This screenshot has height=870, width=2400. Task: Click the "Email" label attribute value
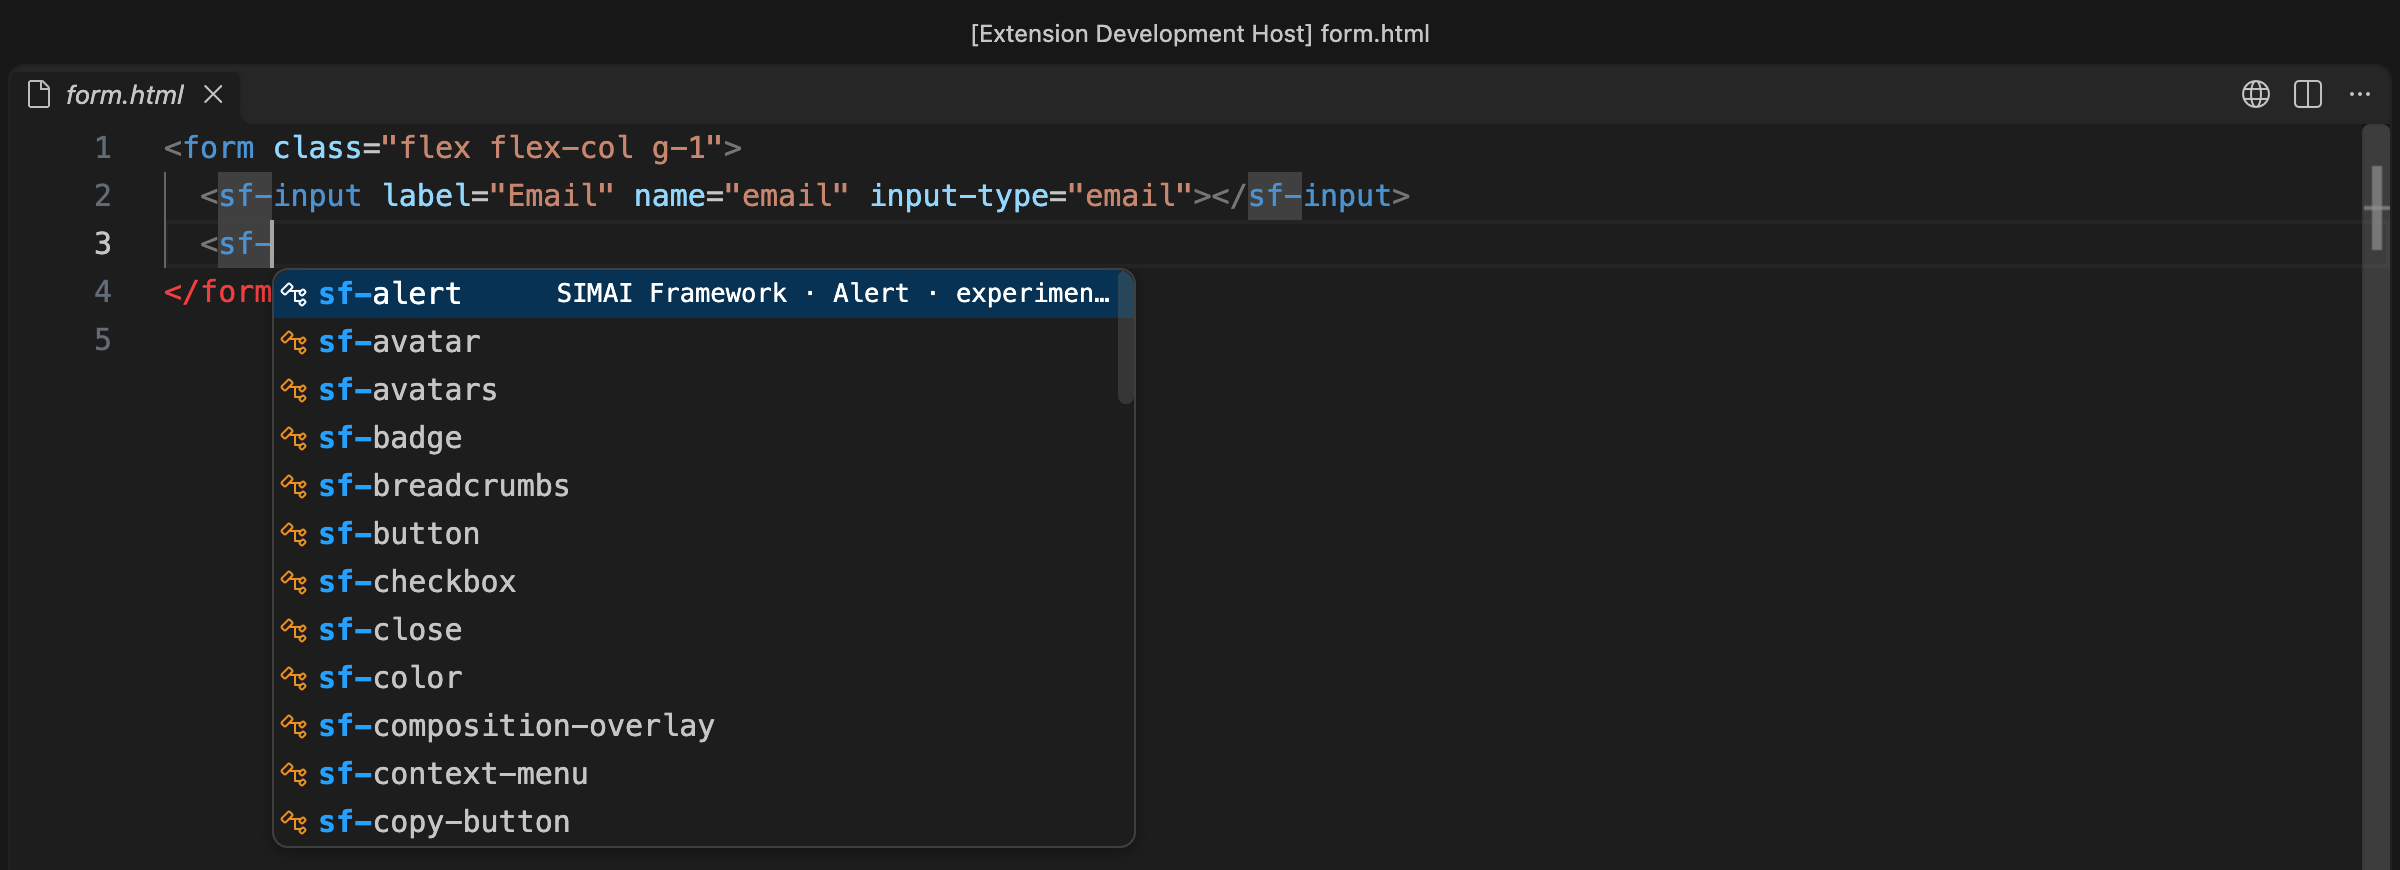point(551,196)
